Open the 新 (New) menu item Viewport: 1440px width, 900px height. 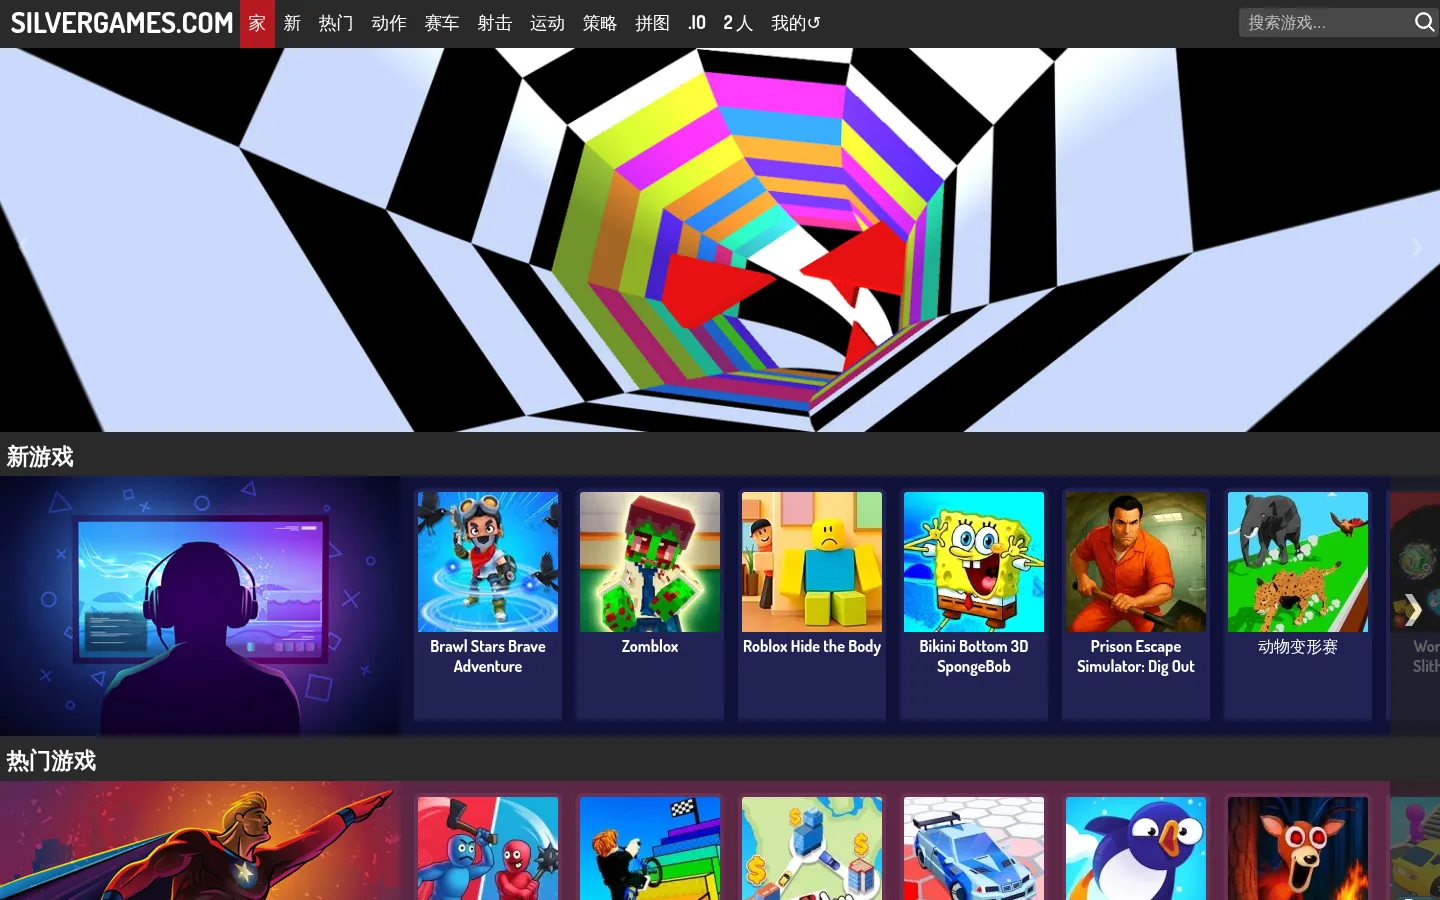pos(292,23)
